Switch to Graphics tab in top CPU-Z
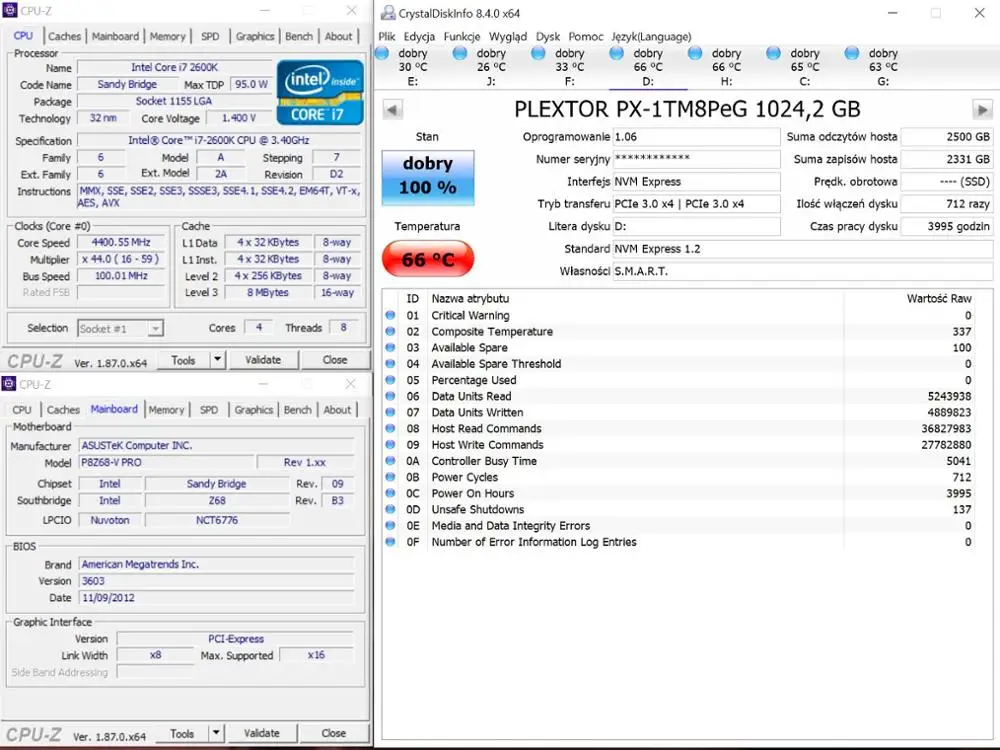 pos(254,36)
